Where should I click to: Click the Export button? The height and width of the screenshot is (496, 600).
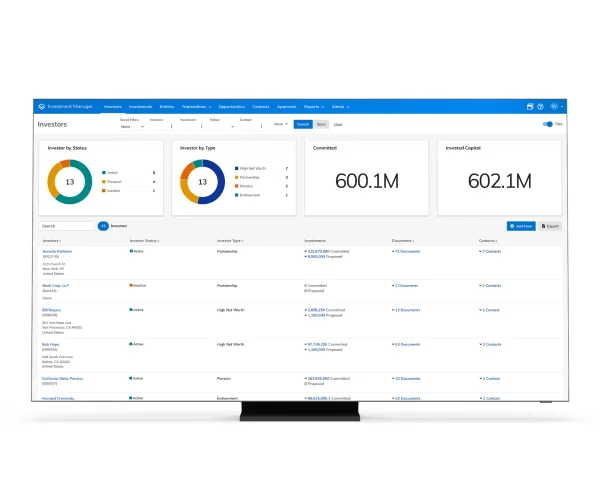[x=550, y=226]
